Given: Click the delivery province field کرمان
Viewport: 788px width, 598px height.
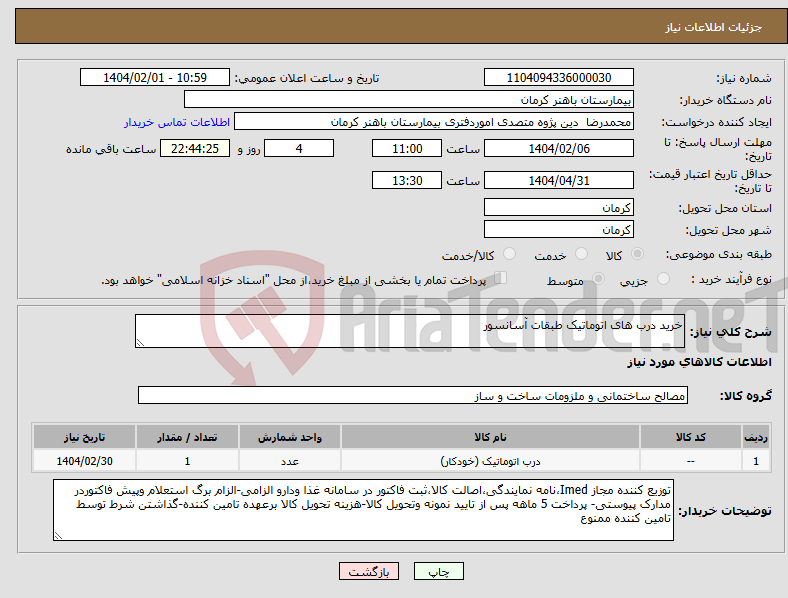Looking at the screenshot, I should tap(558, 208).
